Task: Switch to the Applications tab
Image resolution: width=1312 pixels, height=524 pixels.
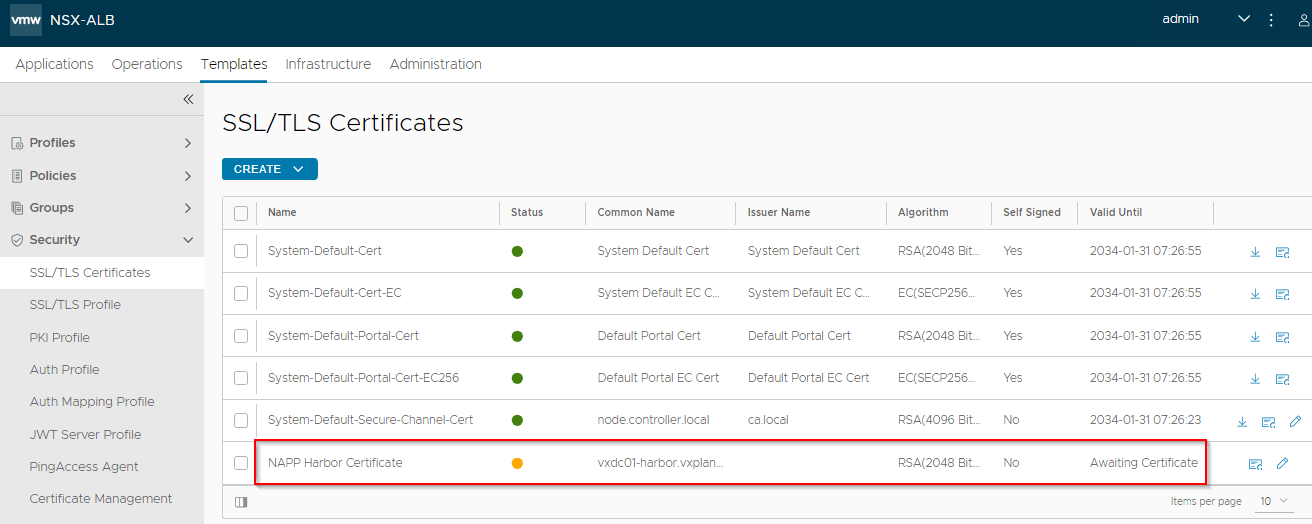Action: click(x=54, y=64)
